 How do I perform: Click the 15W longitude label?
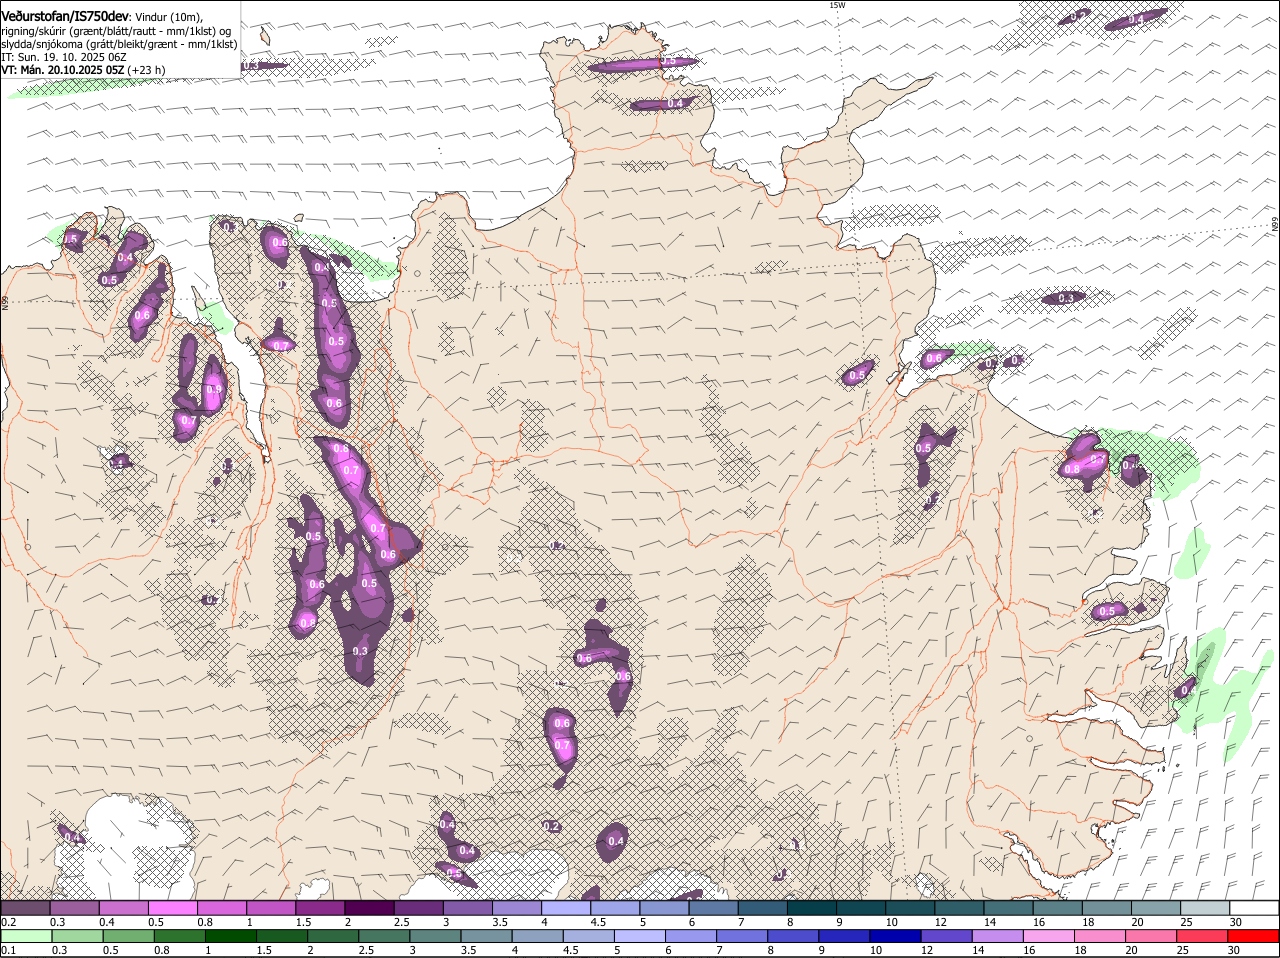point(837,5)
